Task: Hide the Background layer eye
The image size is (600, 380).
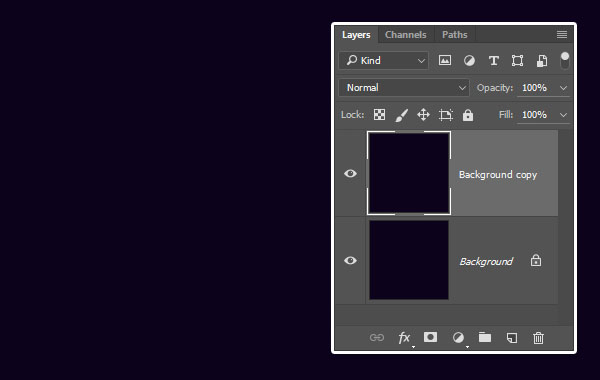Action: pyautogui.click(x=350, y=261)
